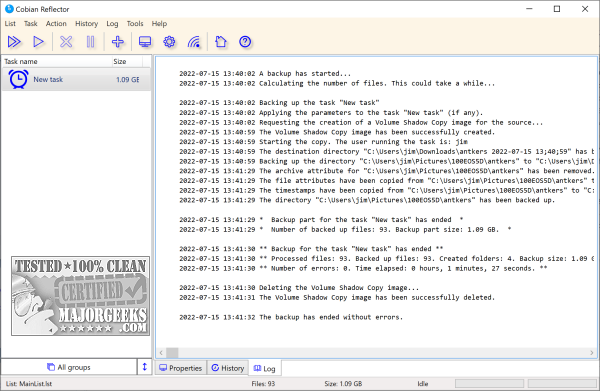This screenshot has width=600, height=391.
Task: Open the All groups selector
Action: click(69, 367)
